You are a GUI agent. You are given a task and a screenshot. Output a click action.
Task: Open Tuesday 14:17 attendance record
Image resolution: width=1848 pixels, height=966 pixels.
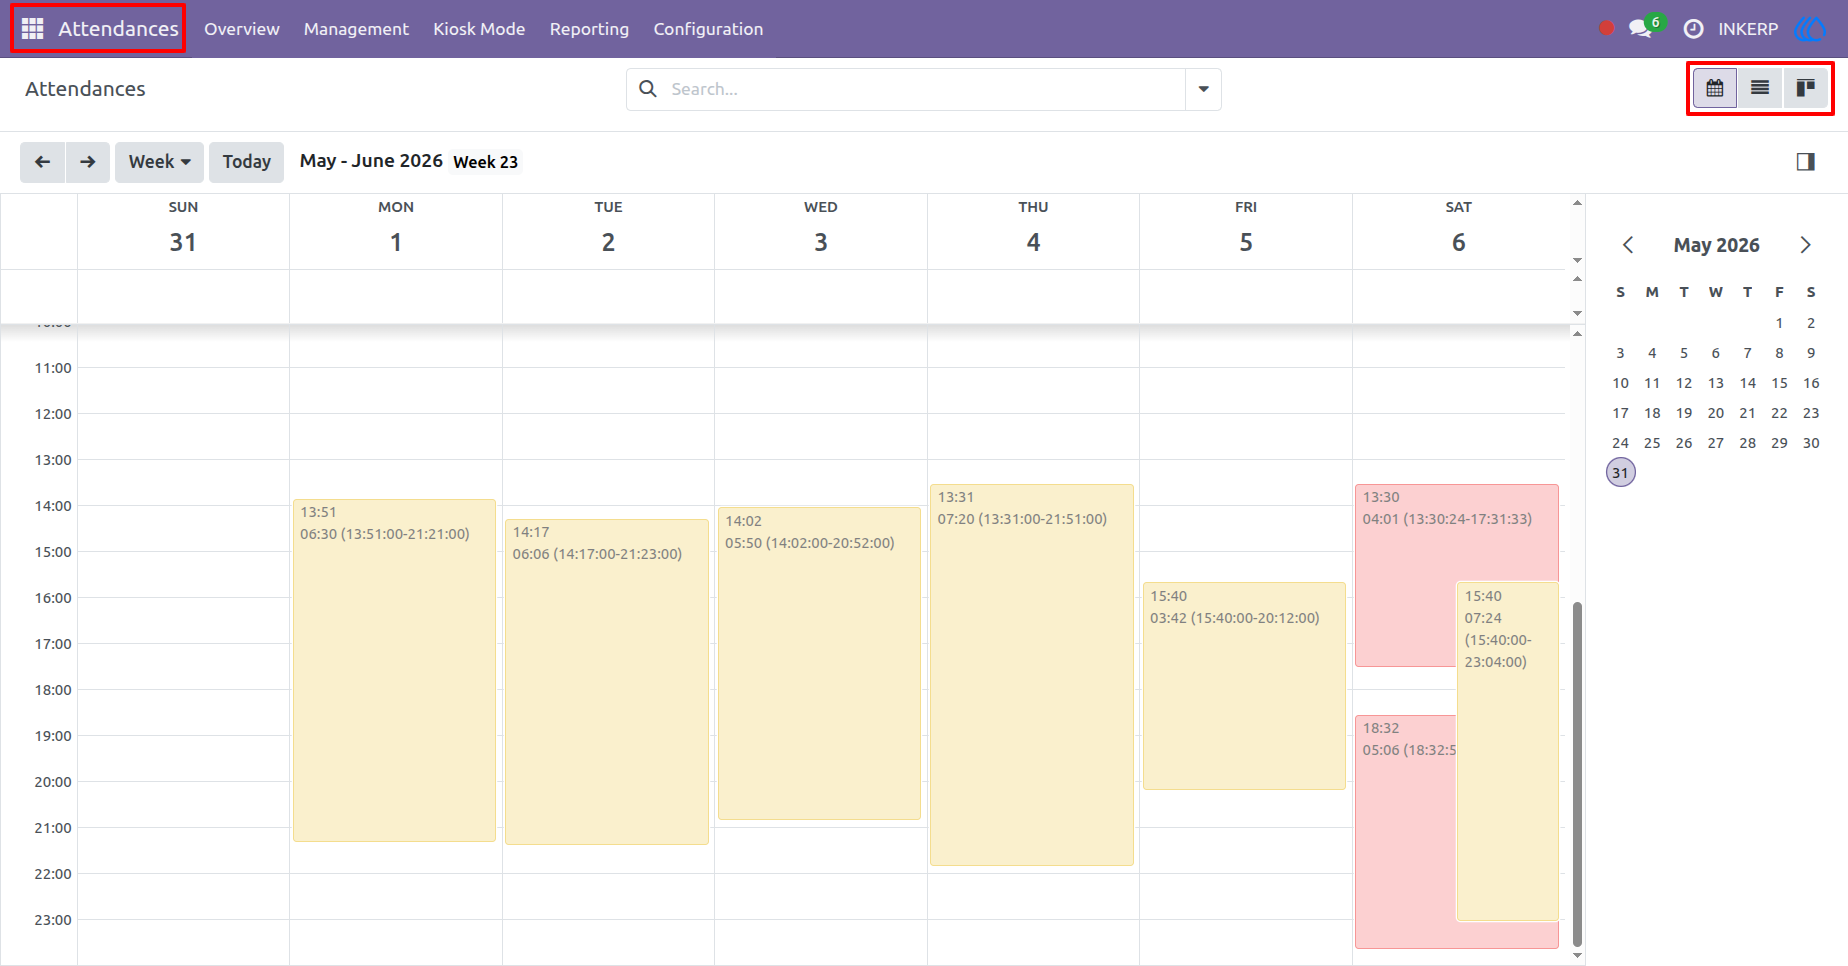pos(607,682)
